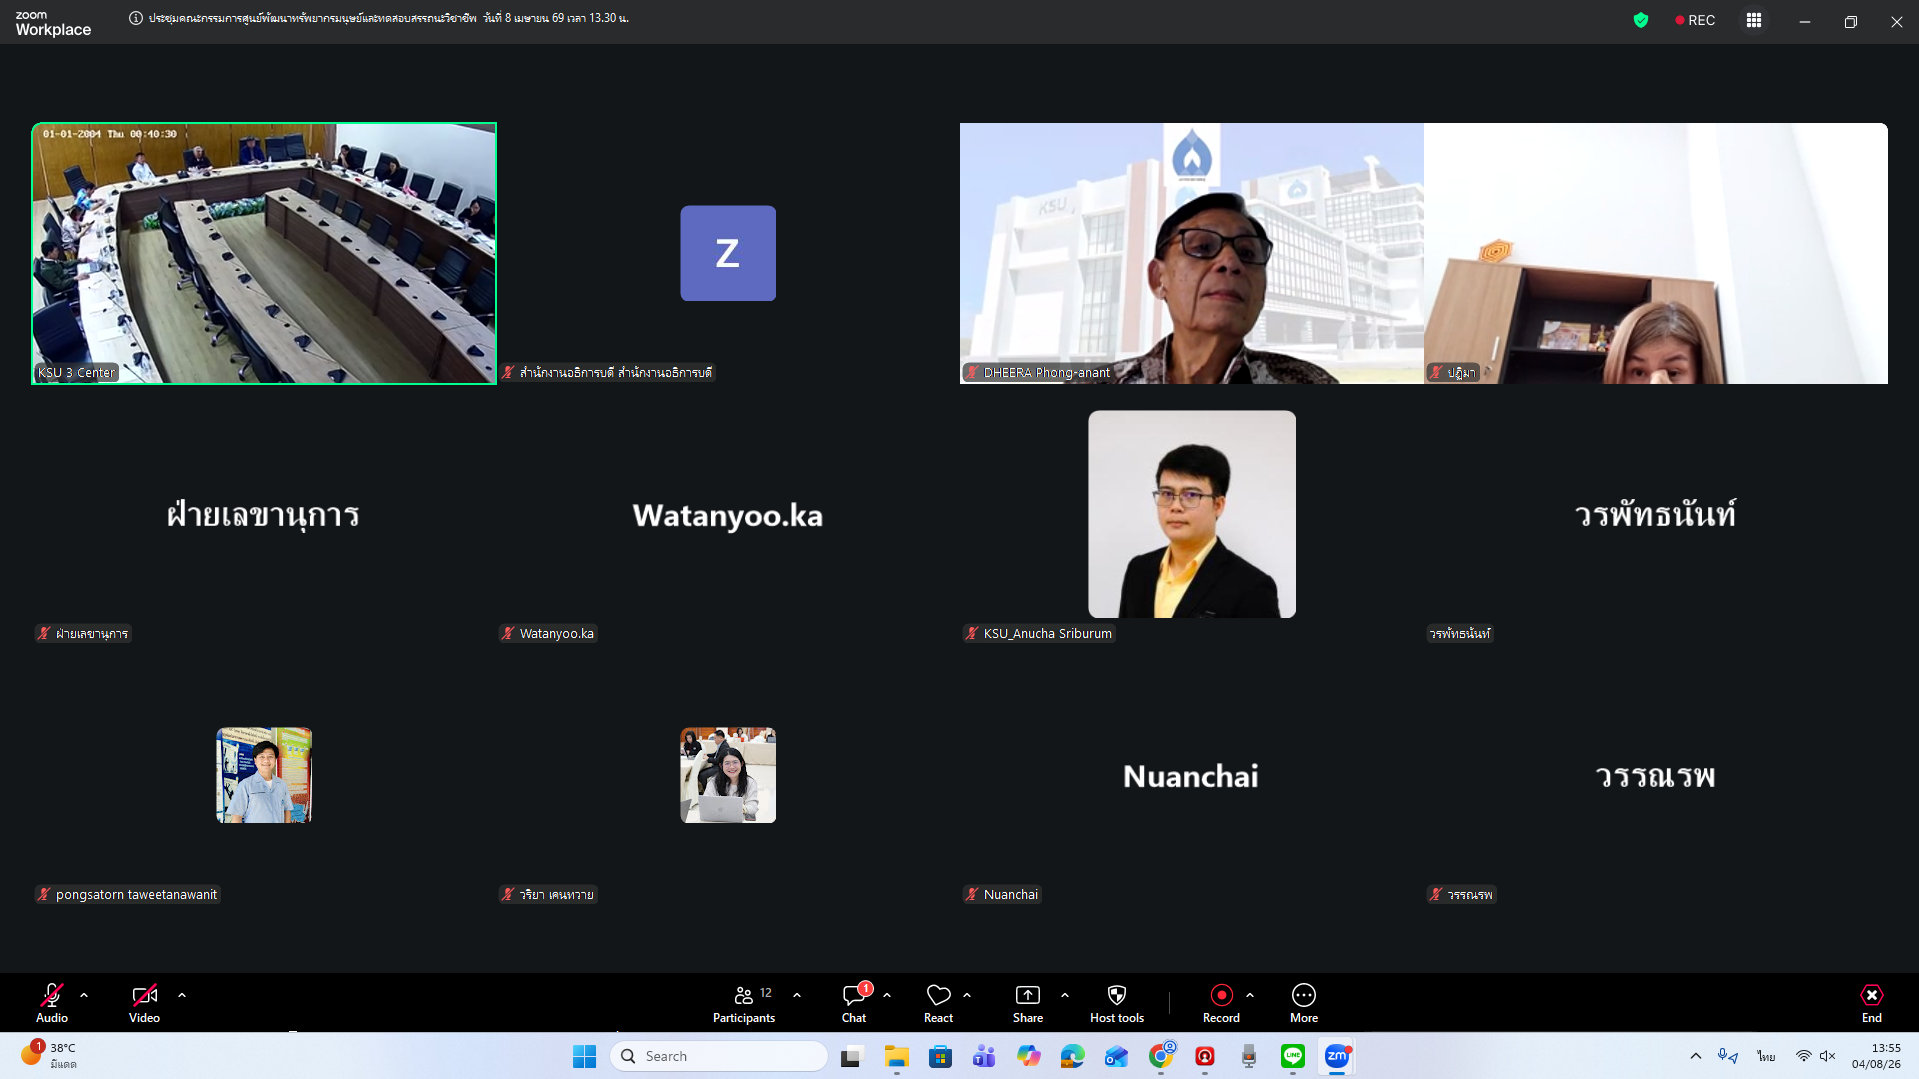Open Host tools shield icon
Viewport: 1919px width, 1079px height.
tap(1116, 1003)
